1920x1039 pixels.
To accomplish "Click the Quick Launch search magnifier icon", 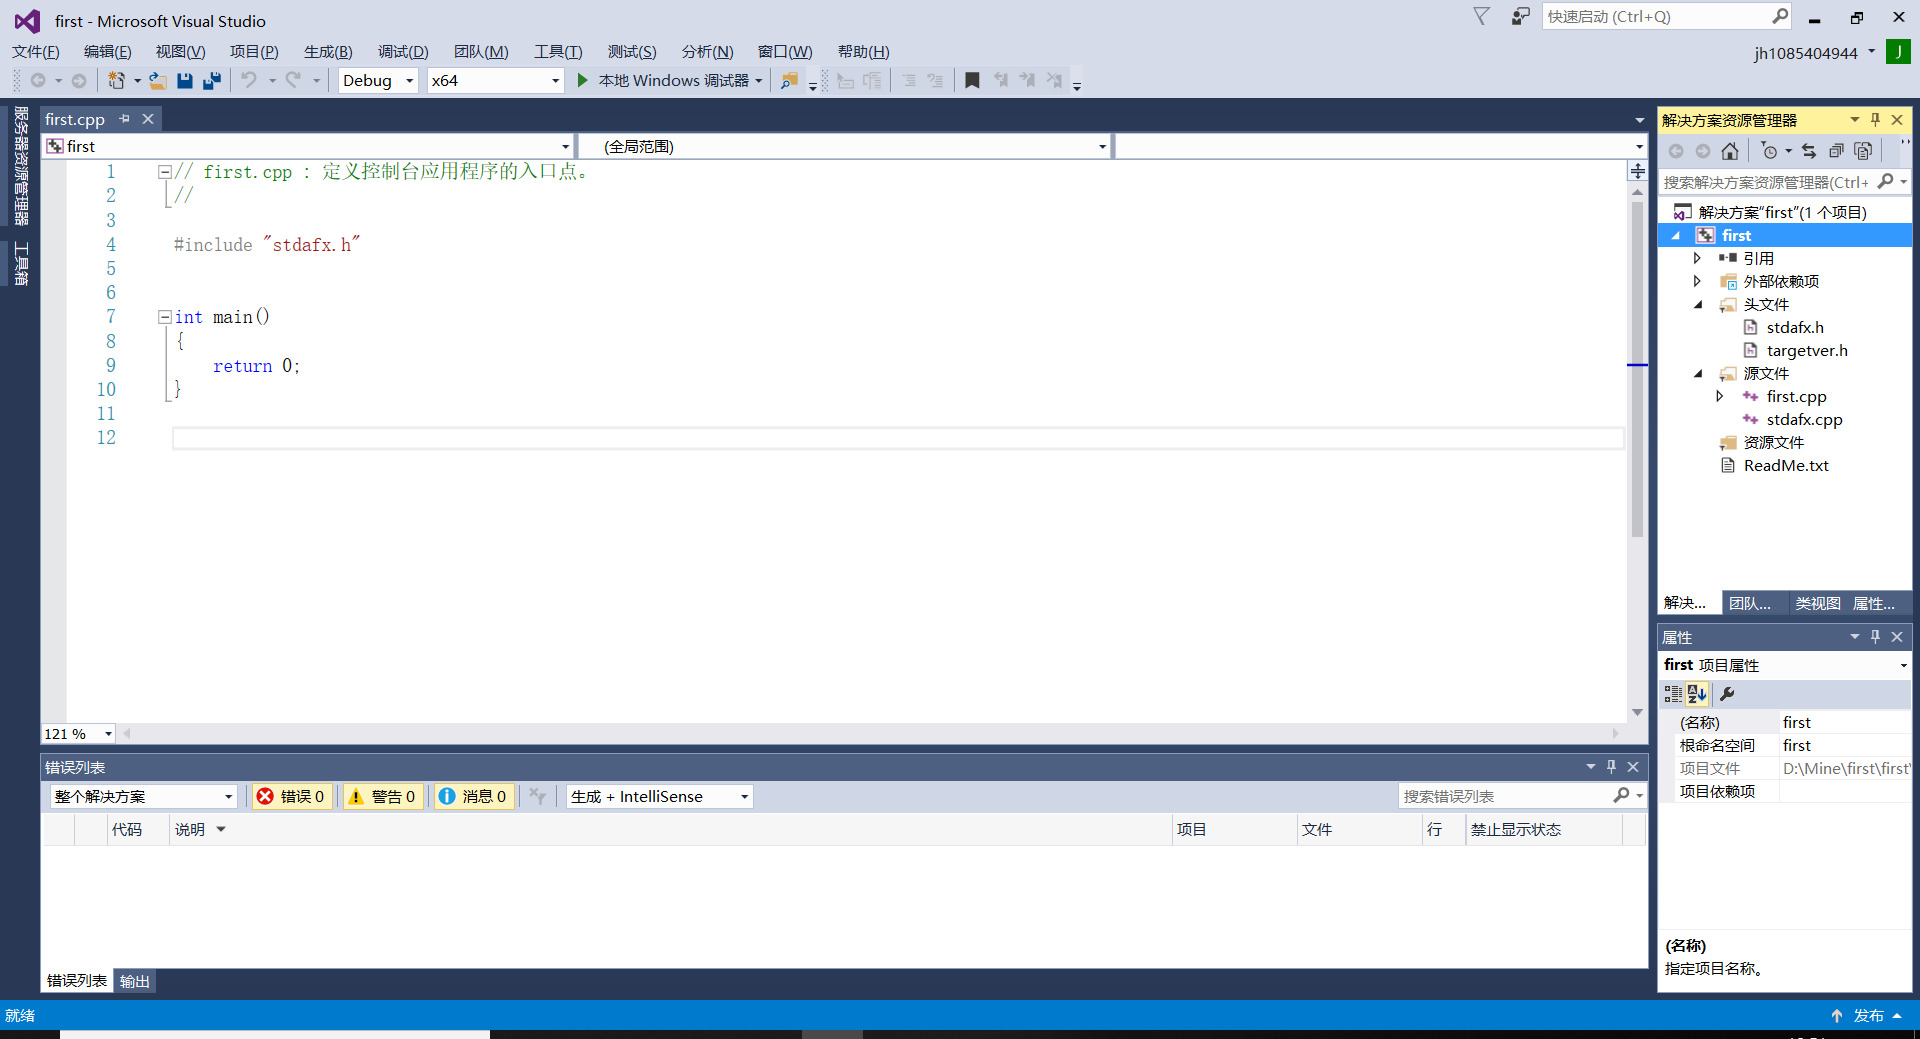I will pos(1780,16).
